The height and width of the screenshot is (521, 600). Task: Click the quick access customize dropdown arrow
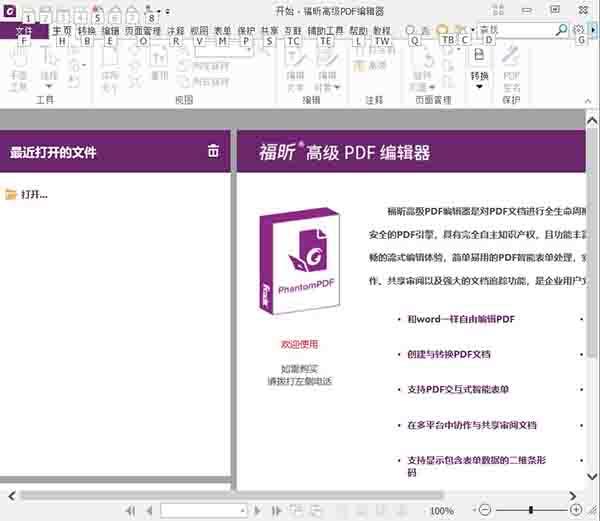coord(168,12)
